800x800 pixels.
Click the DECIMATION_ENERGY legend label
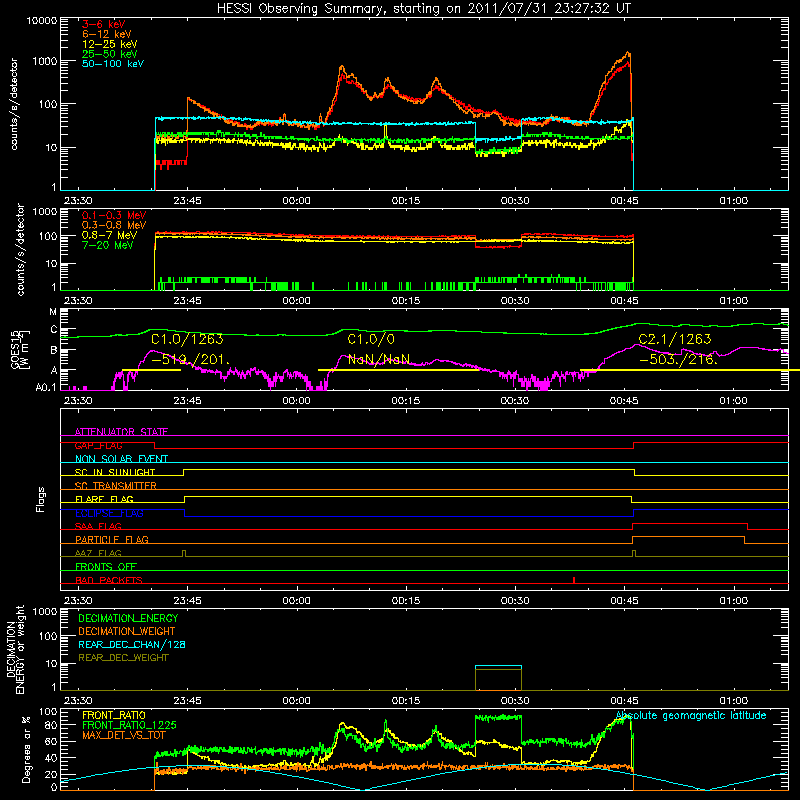128,618
